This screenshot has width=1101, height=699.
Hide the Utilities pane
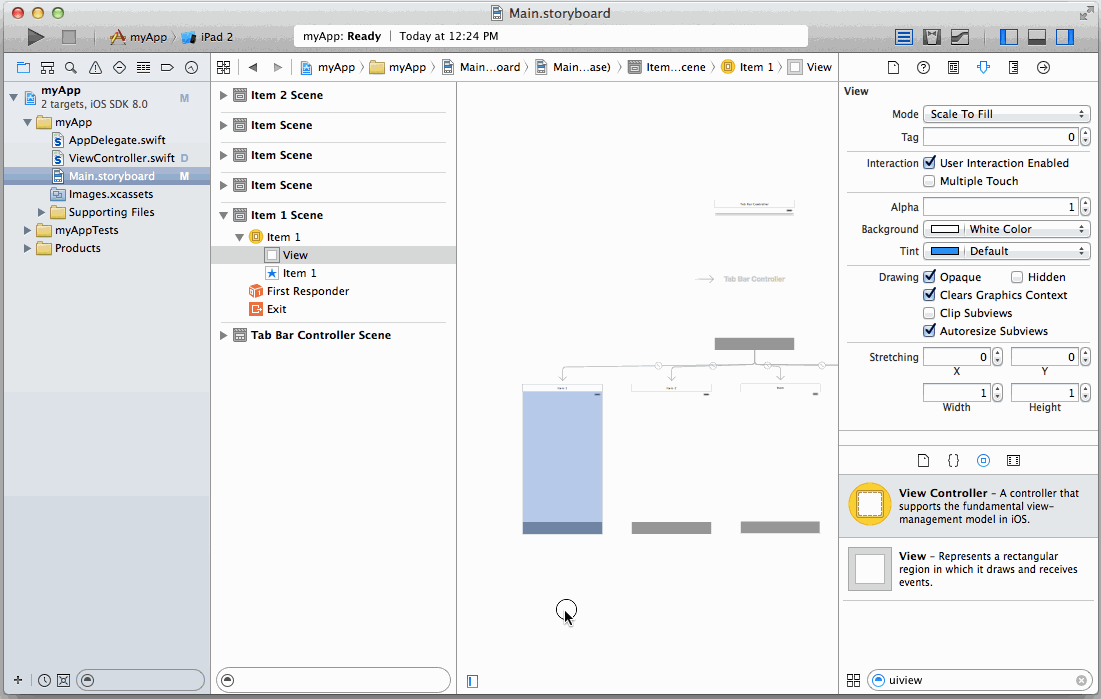pos(1064,37)
